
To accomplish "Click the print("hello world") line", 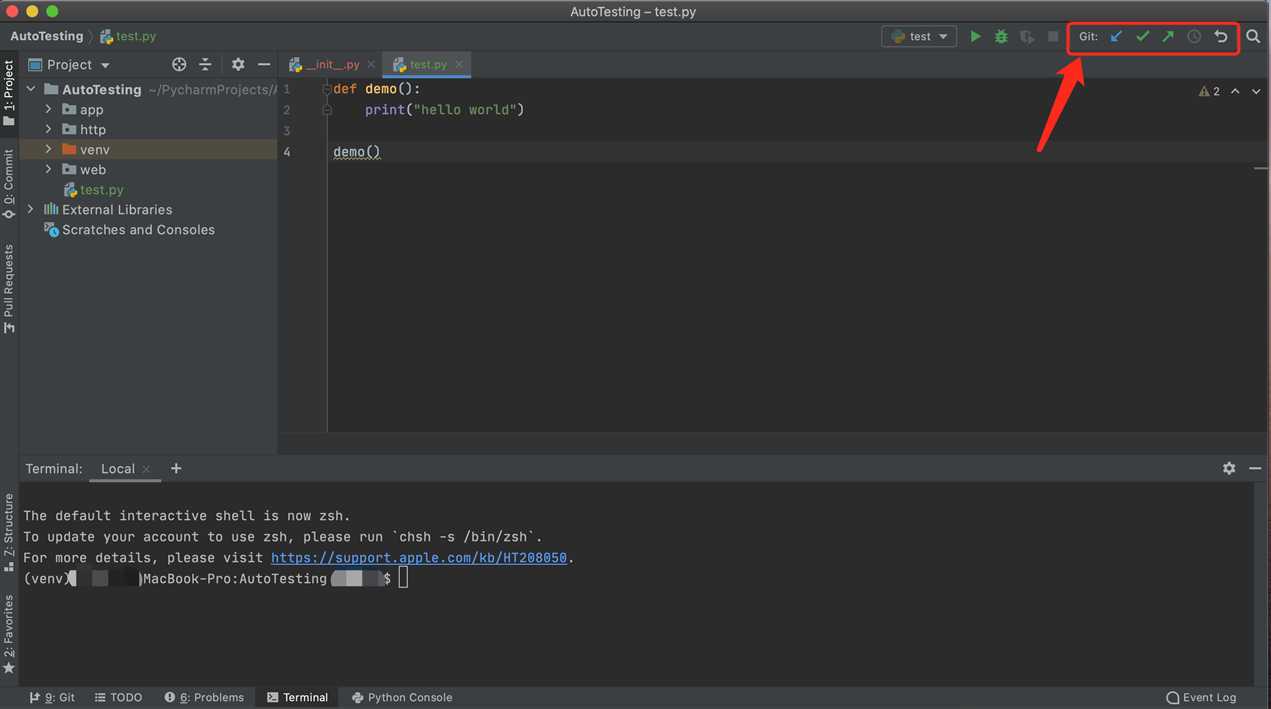I will pyautogui.click(x=444, y=109).
